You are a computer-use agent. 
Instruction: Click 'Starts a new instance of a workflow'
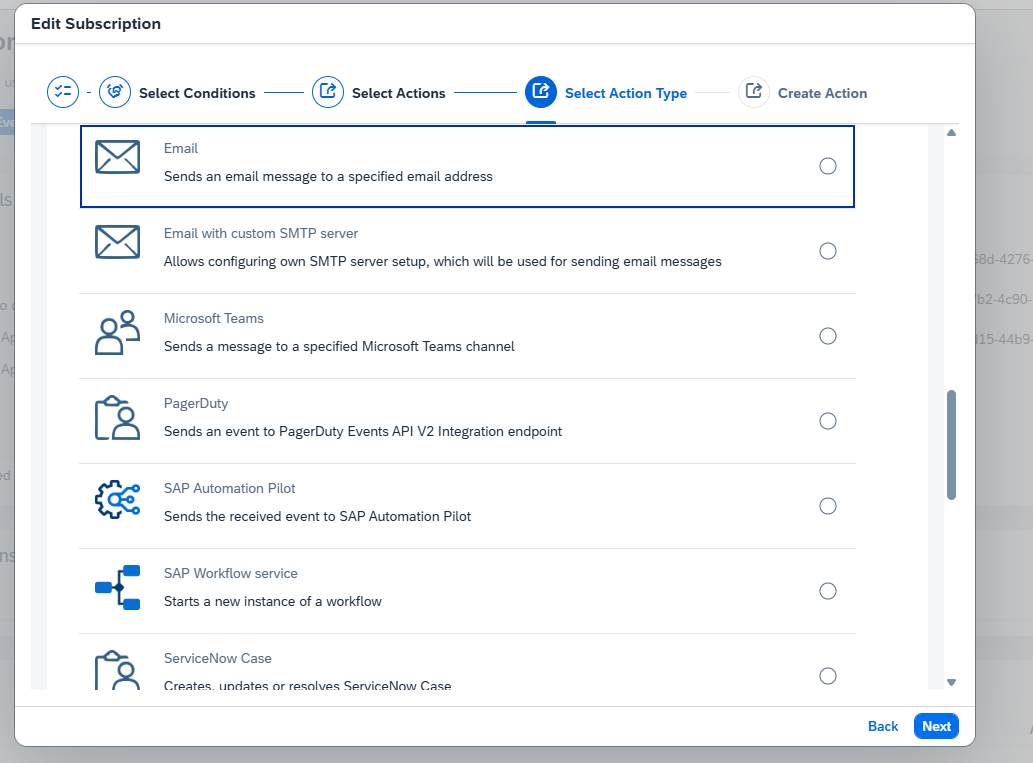point(273,602)
